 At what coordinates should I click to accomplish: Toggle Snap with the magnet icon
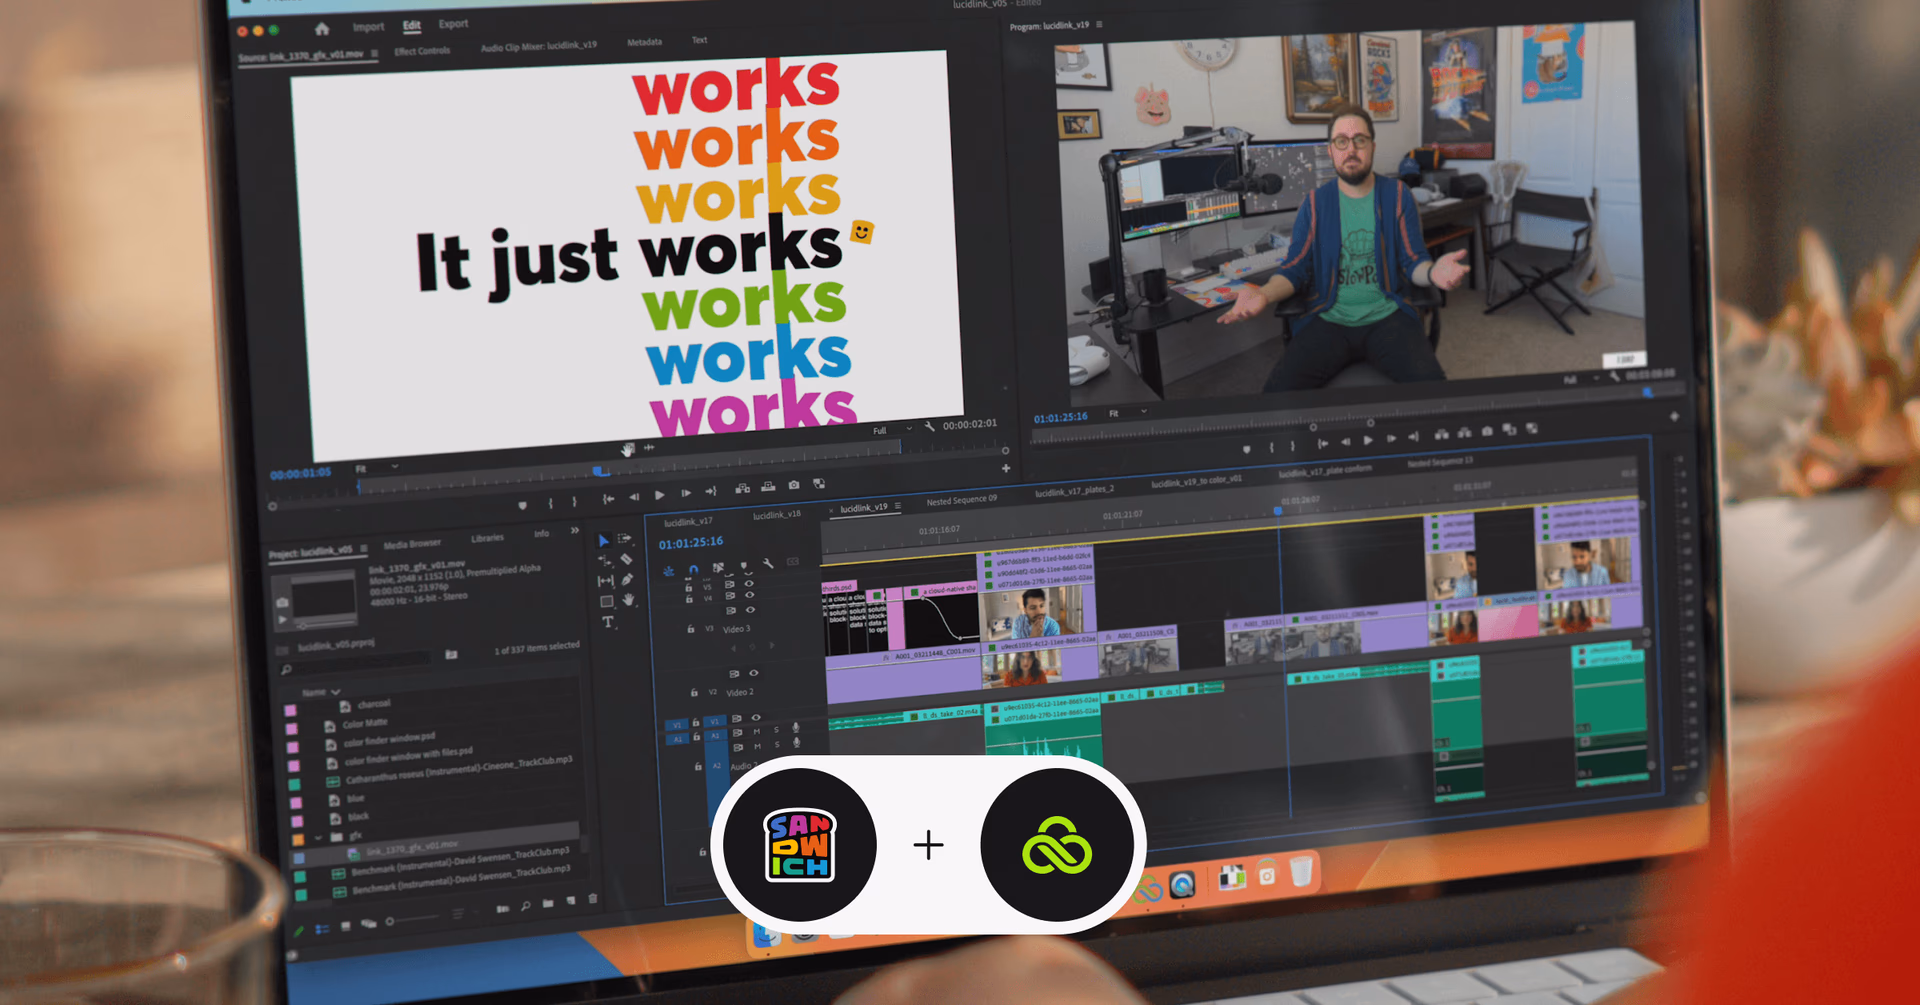pos(692,569)
